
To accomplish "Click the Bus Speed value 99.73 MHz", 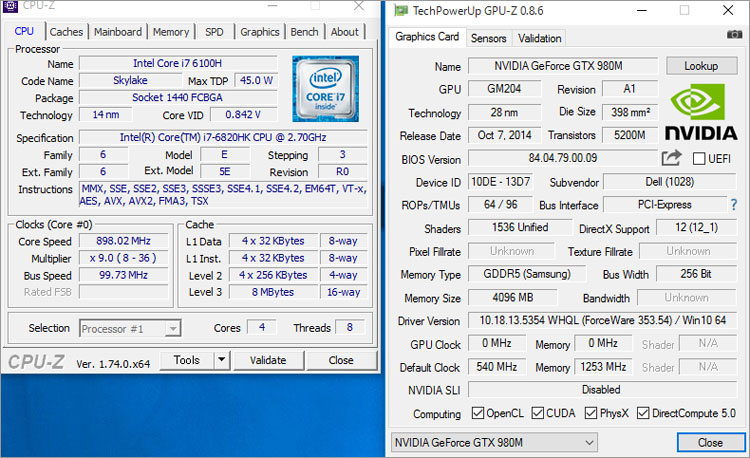I will [x=123, y=275].
